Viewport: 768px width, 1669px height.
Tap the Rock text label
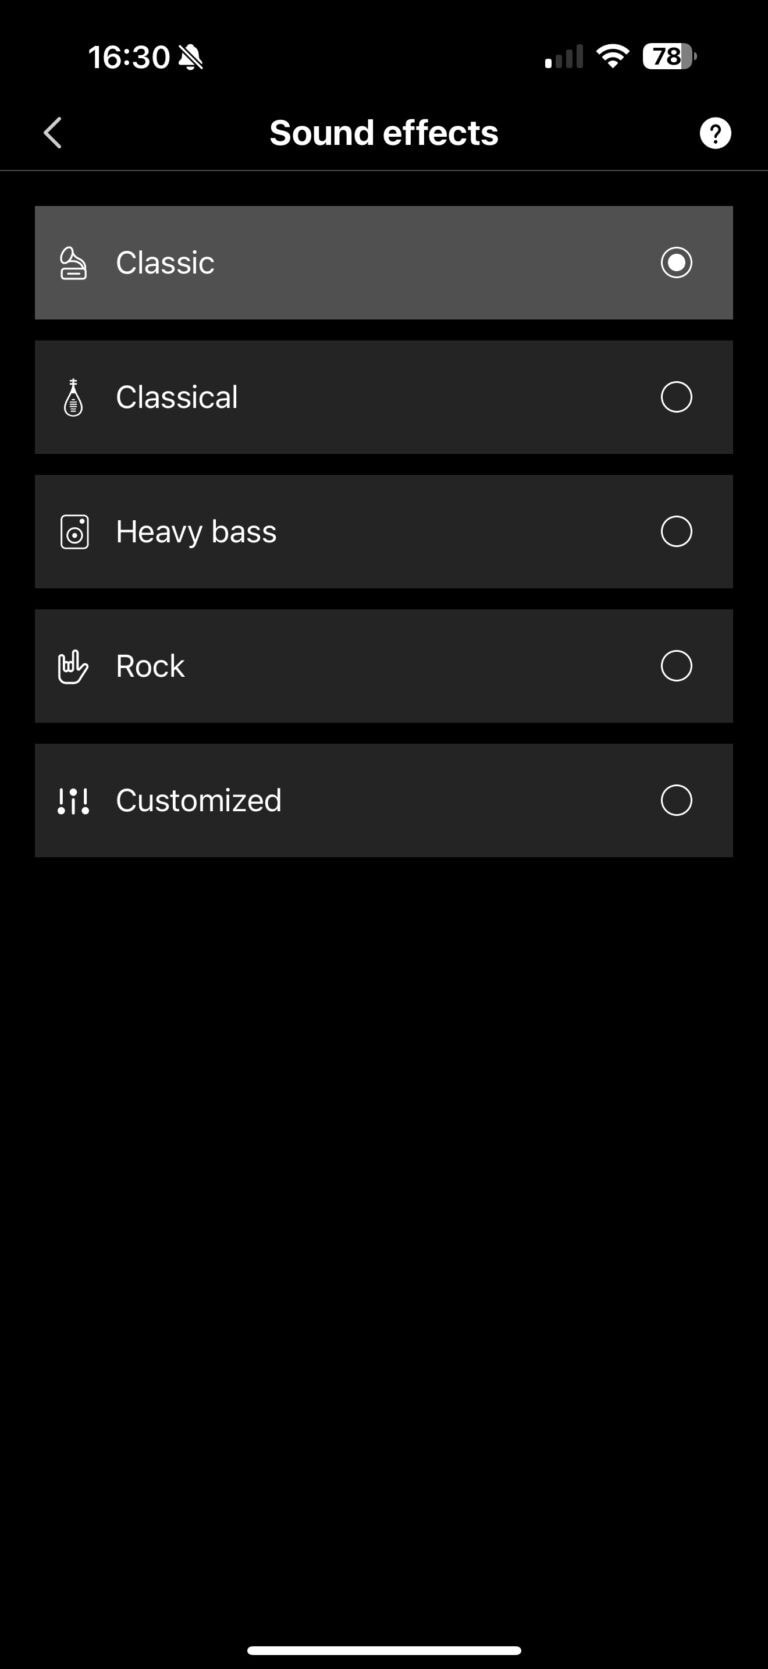(150, 666)
